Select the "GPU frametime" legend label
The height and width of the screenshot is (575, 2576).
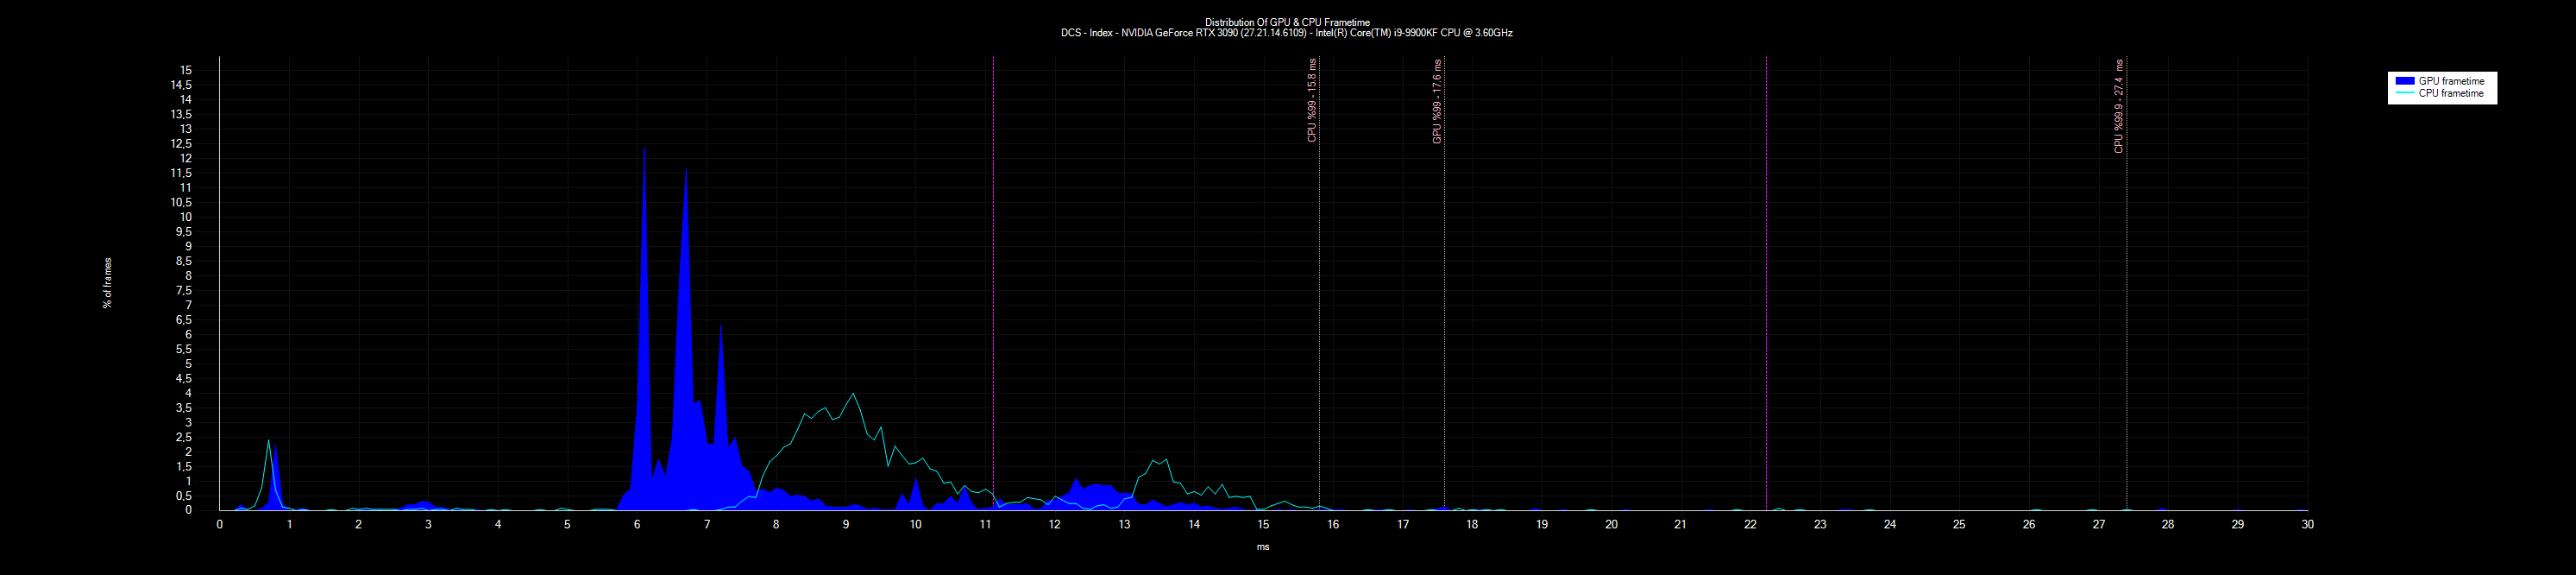point(2451,81)
